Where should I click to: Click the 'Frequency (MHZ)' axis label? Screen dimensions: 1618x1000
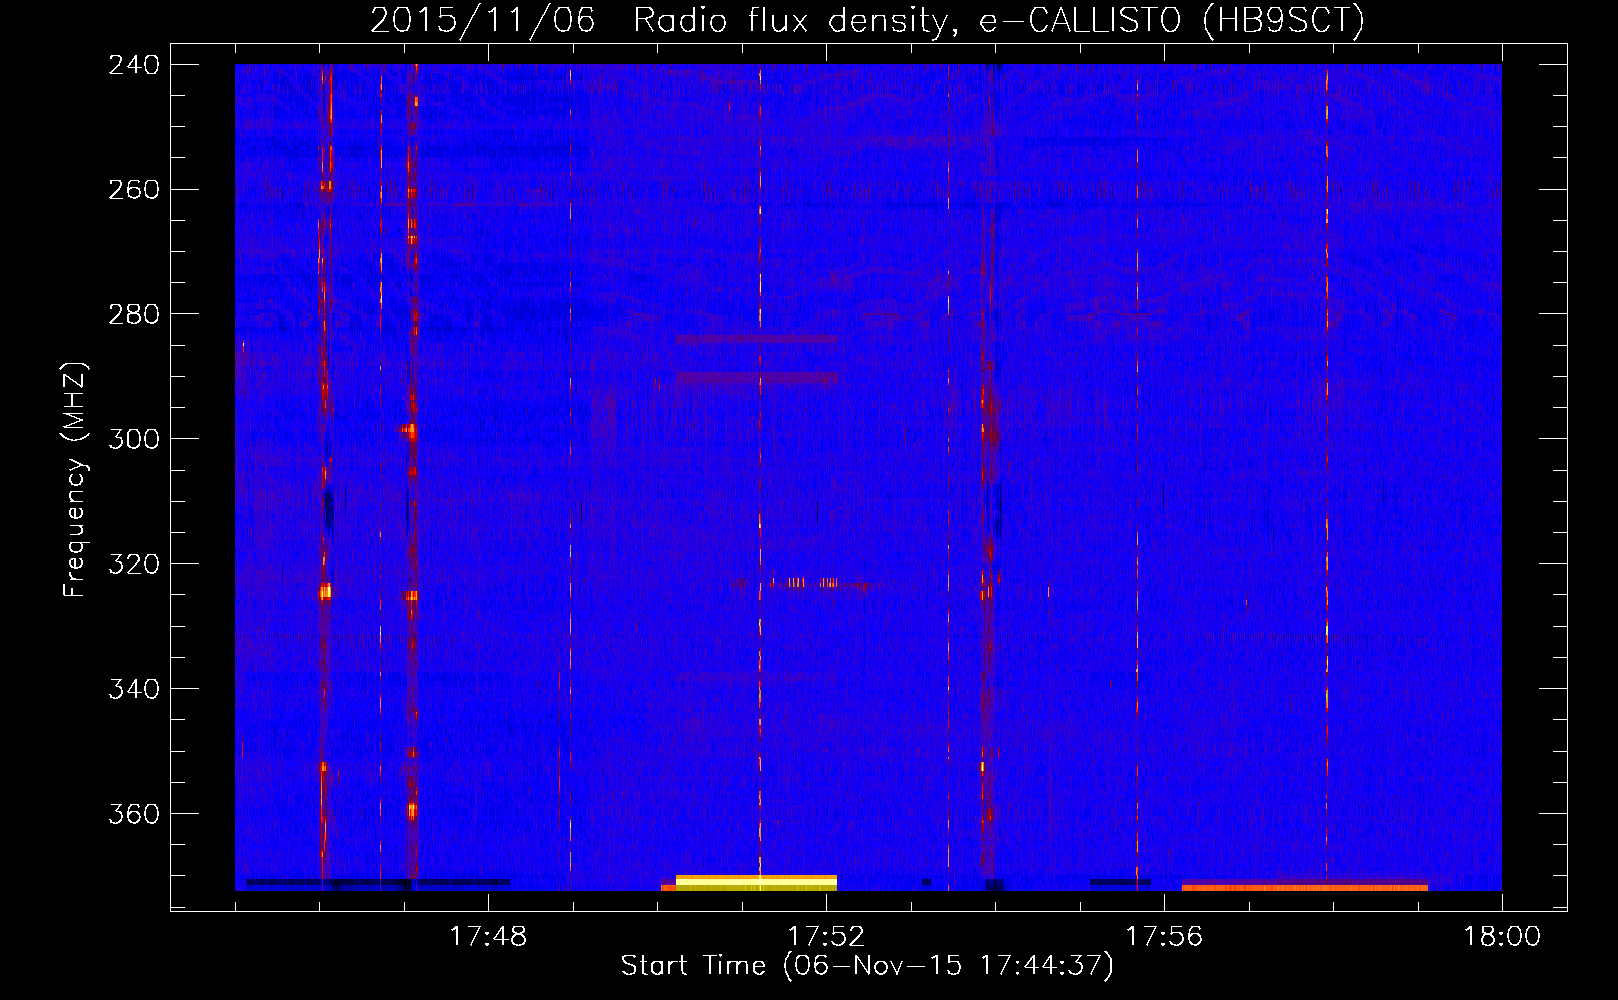(75, 480)
